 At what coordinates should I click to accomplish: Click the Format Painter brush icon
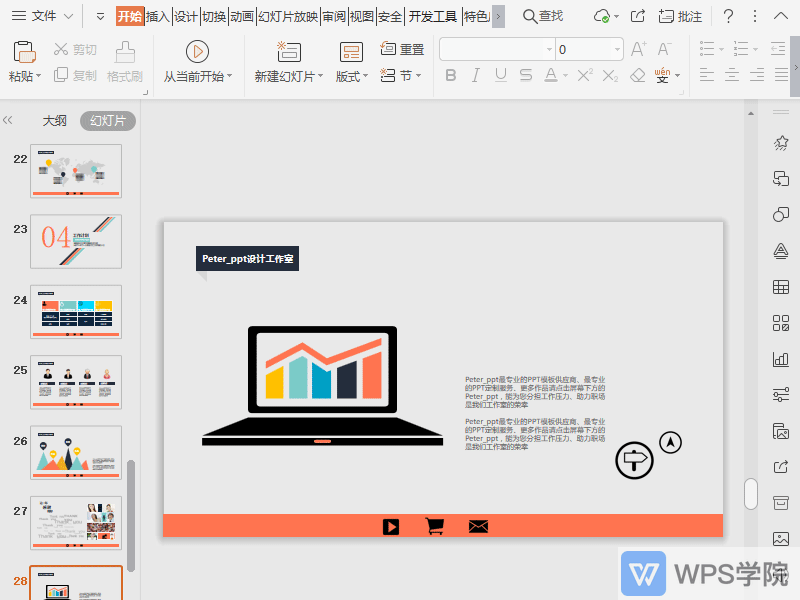pyautogui.click(x=125, y=52)
